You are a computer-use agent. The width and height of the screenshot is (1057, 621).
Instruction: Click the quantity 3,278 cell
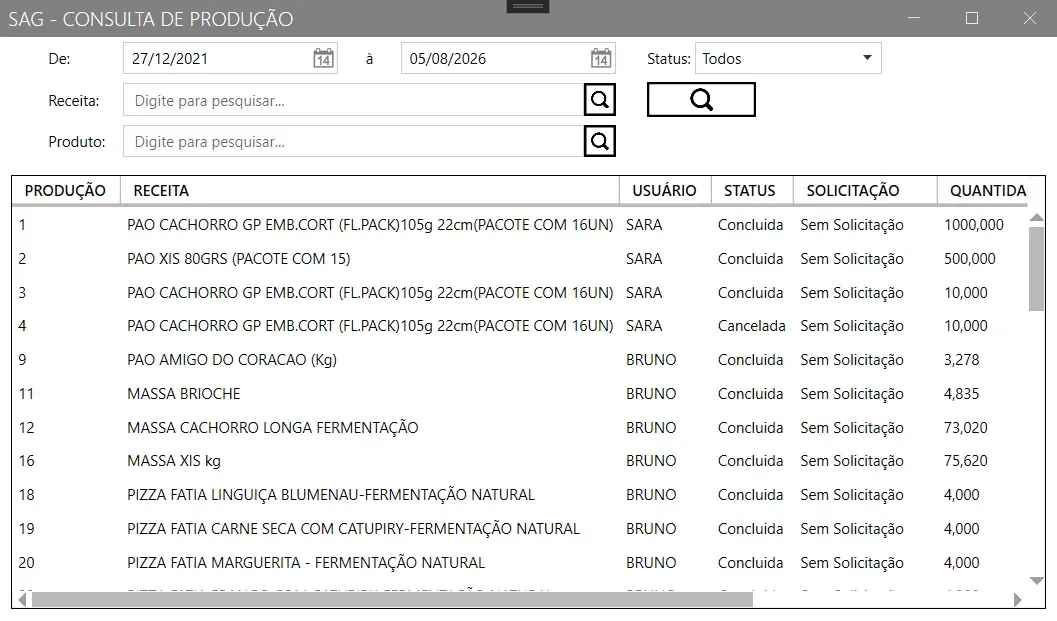[961, 359]
